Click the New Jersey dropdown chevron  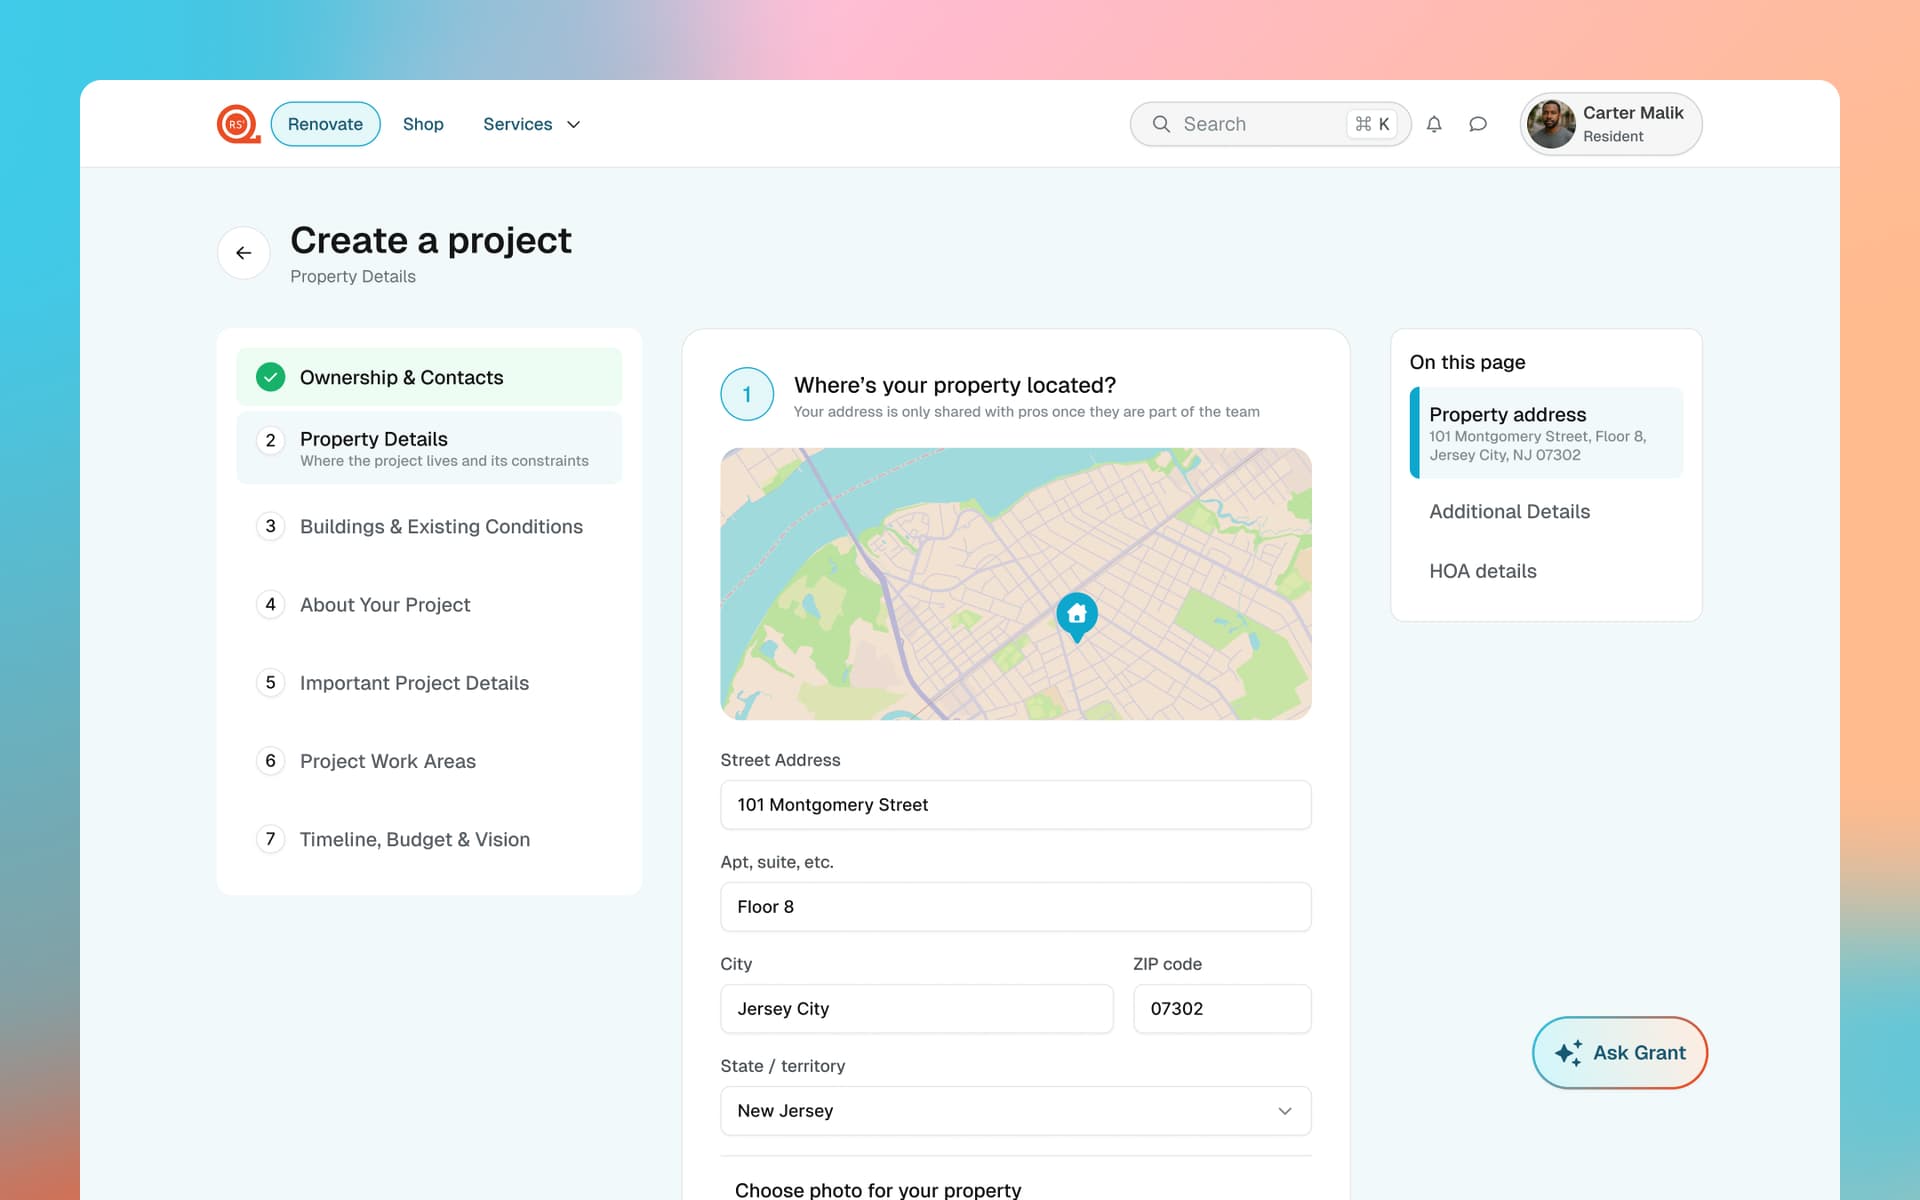pyautogui.click(x=1285, y=1111)
